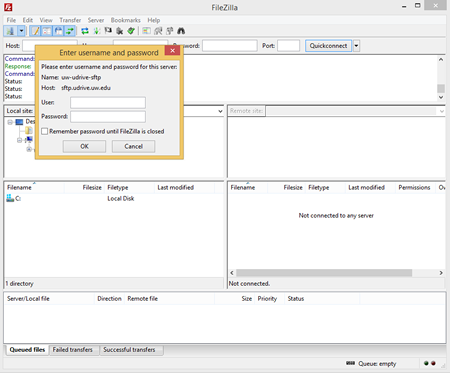
Task: Open the File menu
Action: pyautogui.click(x=11, y=20)
